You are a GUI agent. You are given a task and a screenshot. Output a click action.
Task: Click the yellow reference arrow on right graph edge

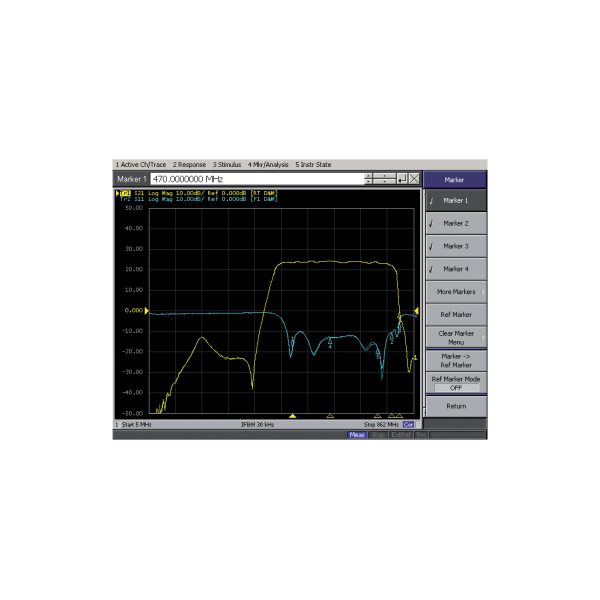click(x=416, y=311)
